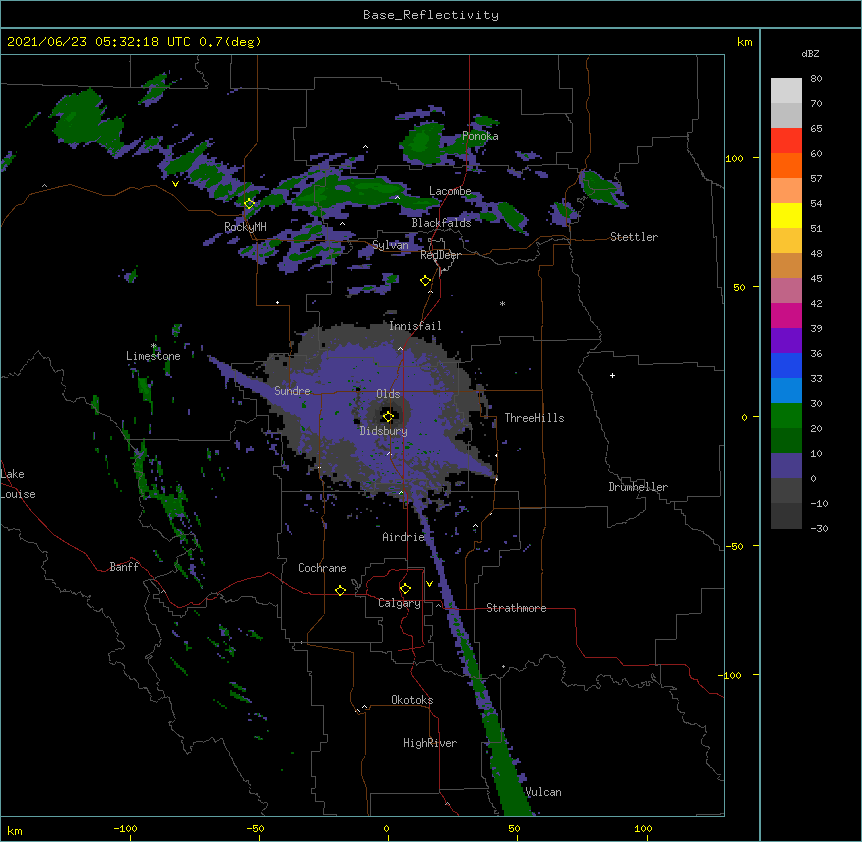Image resolution: width=862 pixels, height=842 pixels.
Task: Click the yellow radar site marker at Didsbury
Action: (388, 417)
